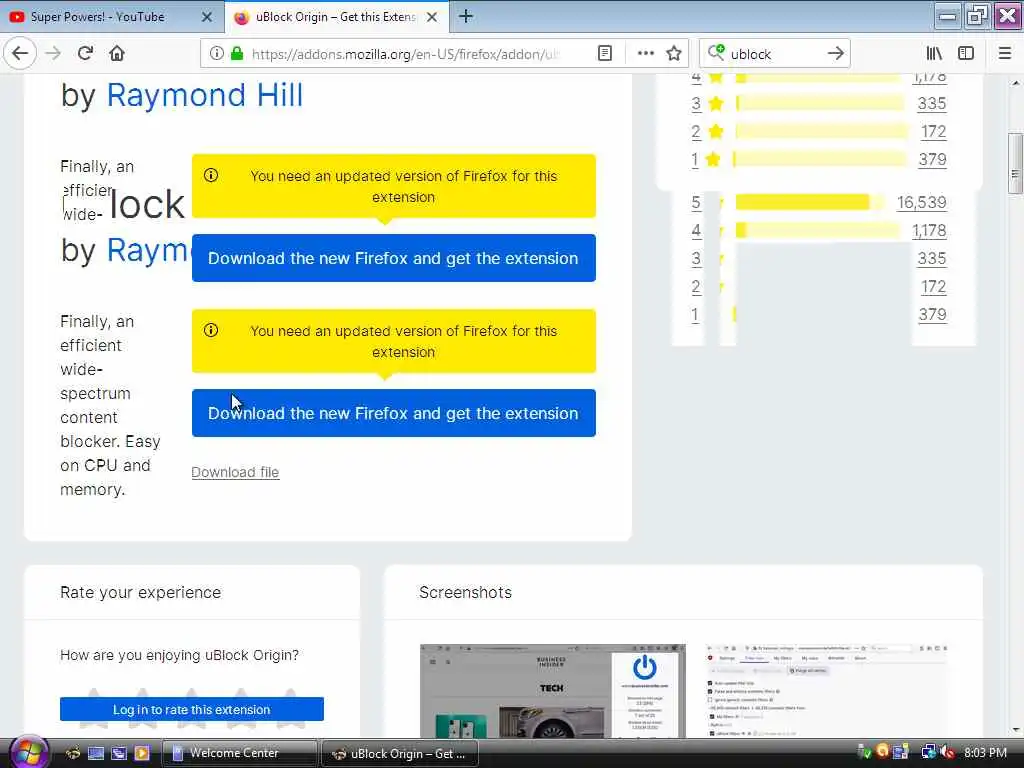Close the Super Powers YouTube tab
The height and width of the screenshot is (768, 1024).
coord(206,17)
